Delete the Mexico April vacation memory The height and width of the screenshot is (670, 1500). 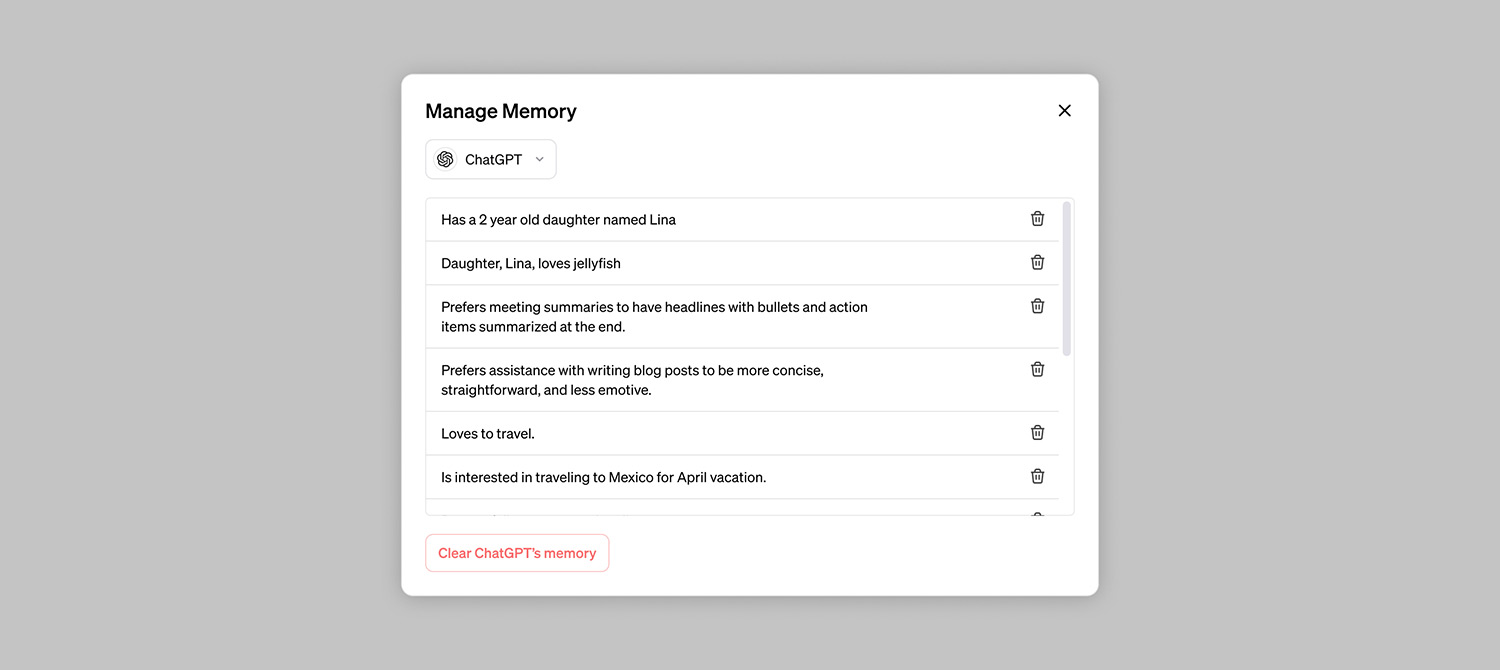pyautogui.click(x=1037, y=477)
